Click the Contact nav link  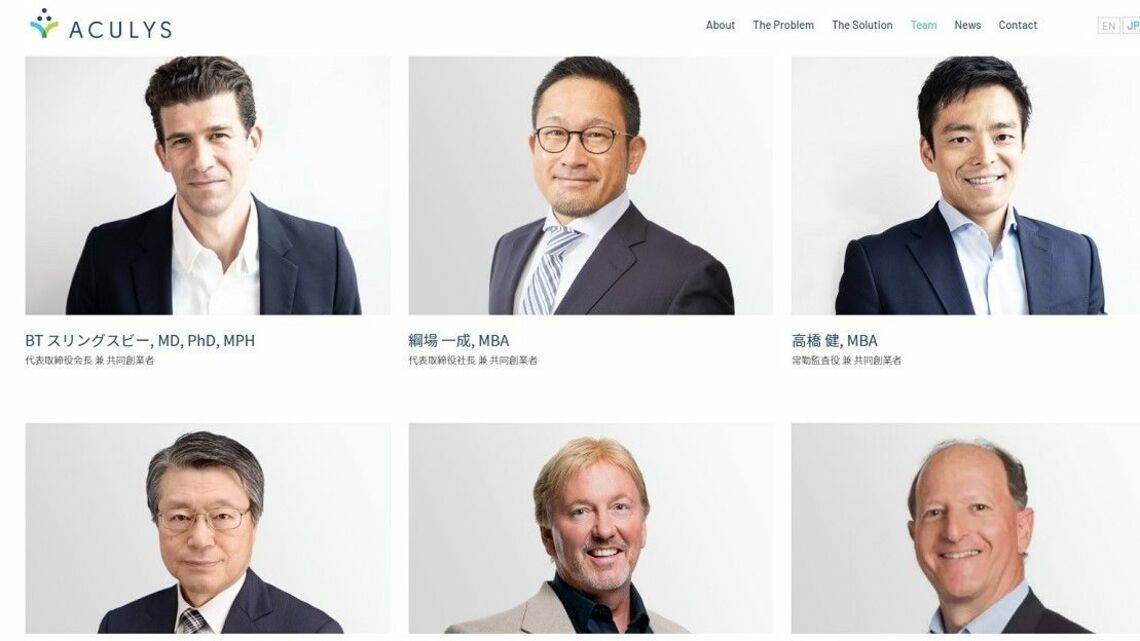click(x=1017, y=25)
